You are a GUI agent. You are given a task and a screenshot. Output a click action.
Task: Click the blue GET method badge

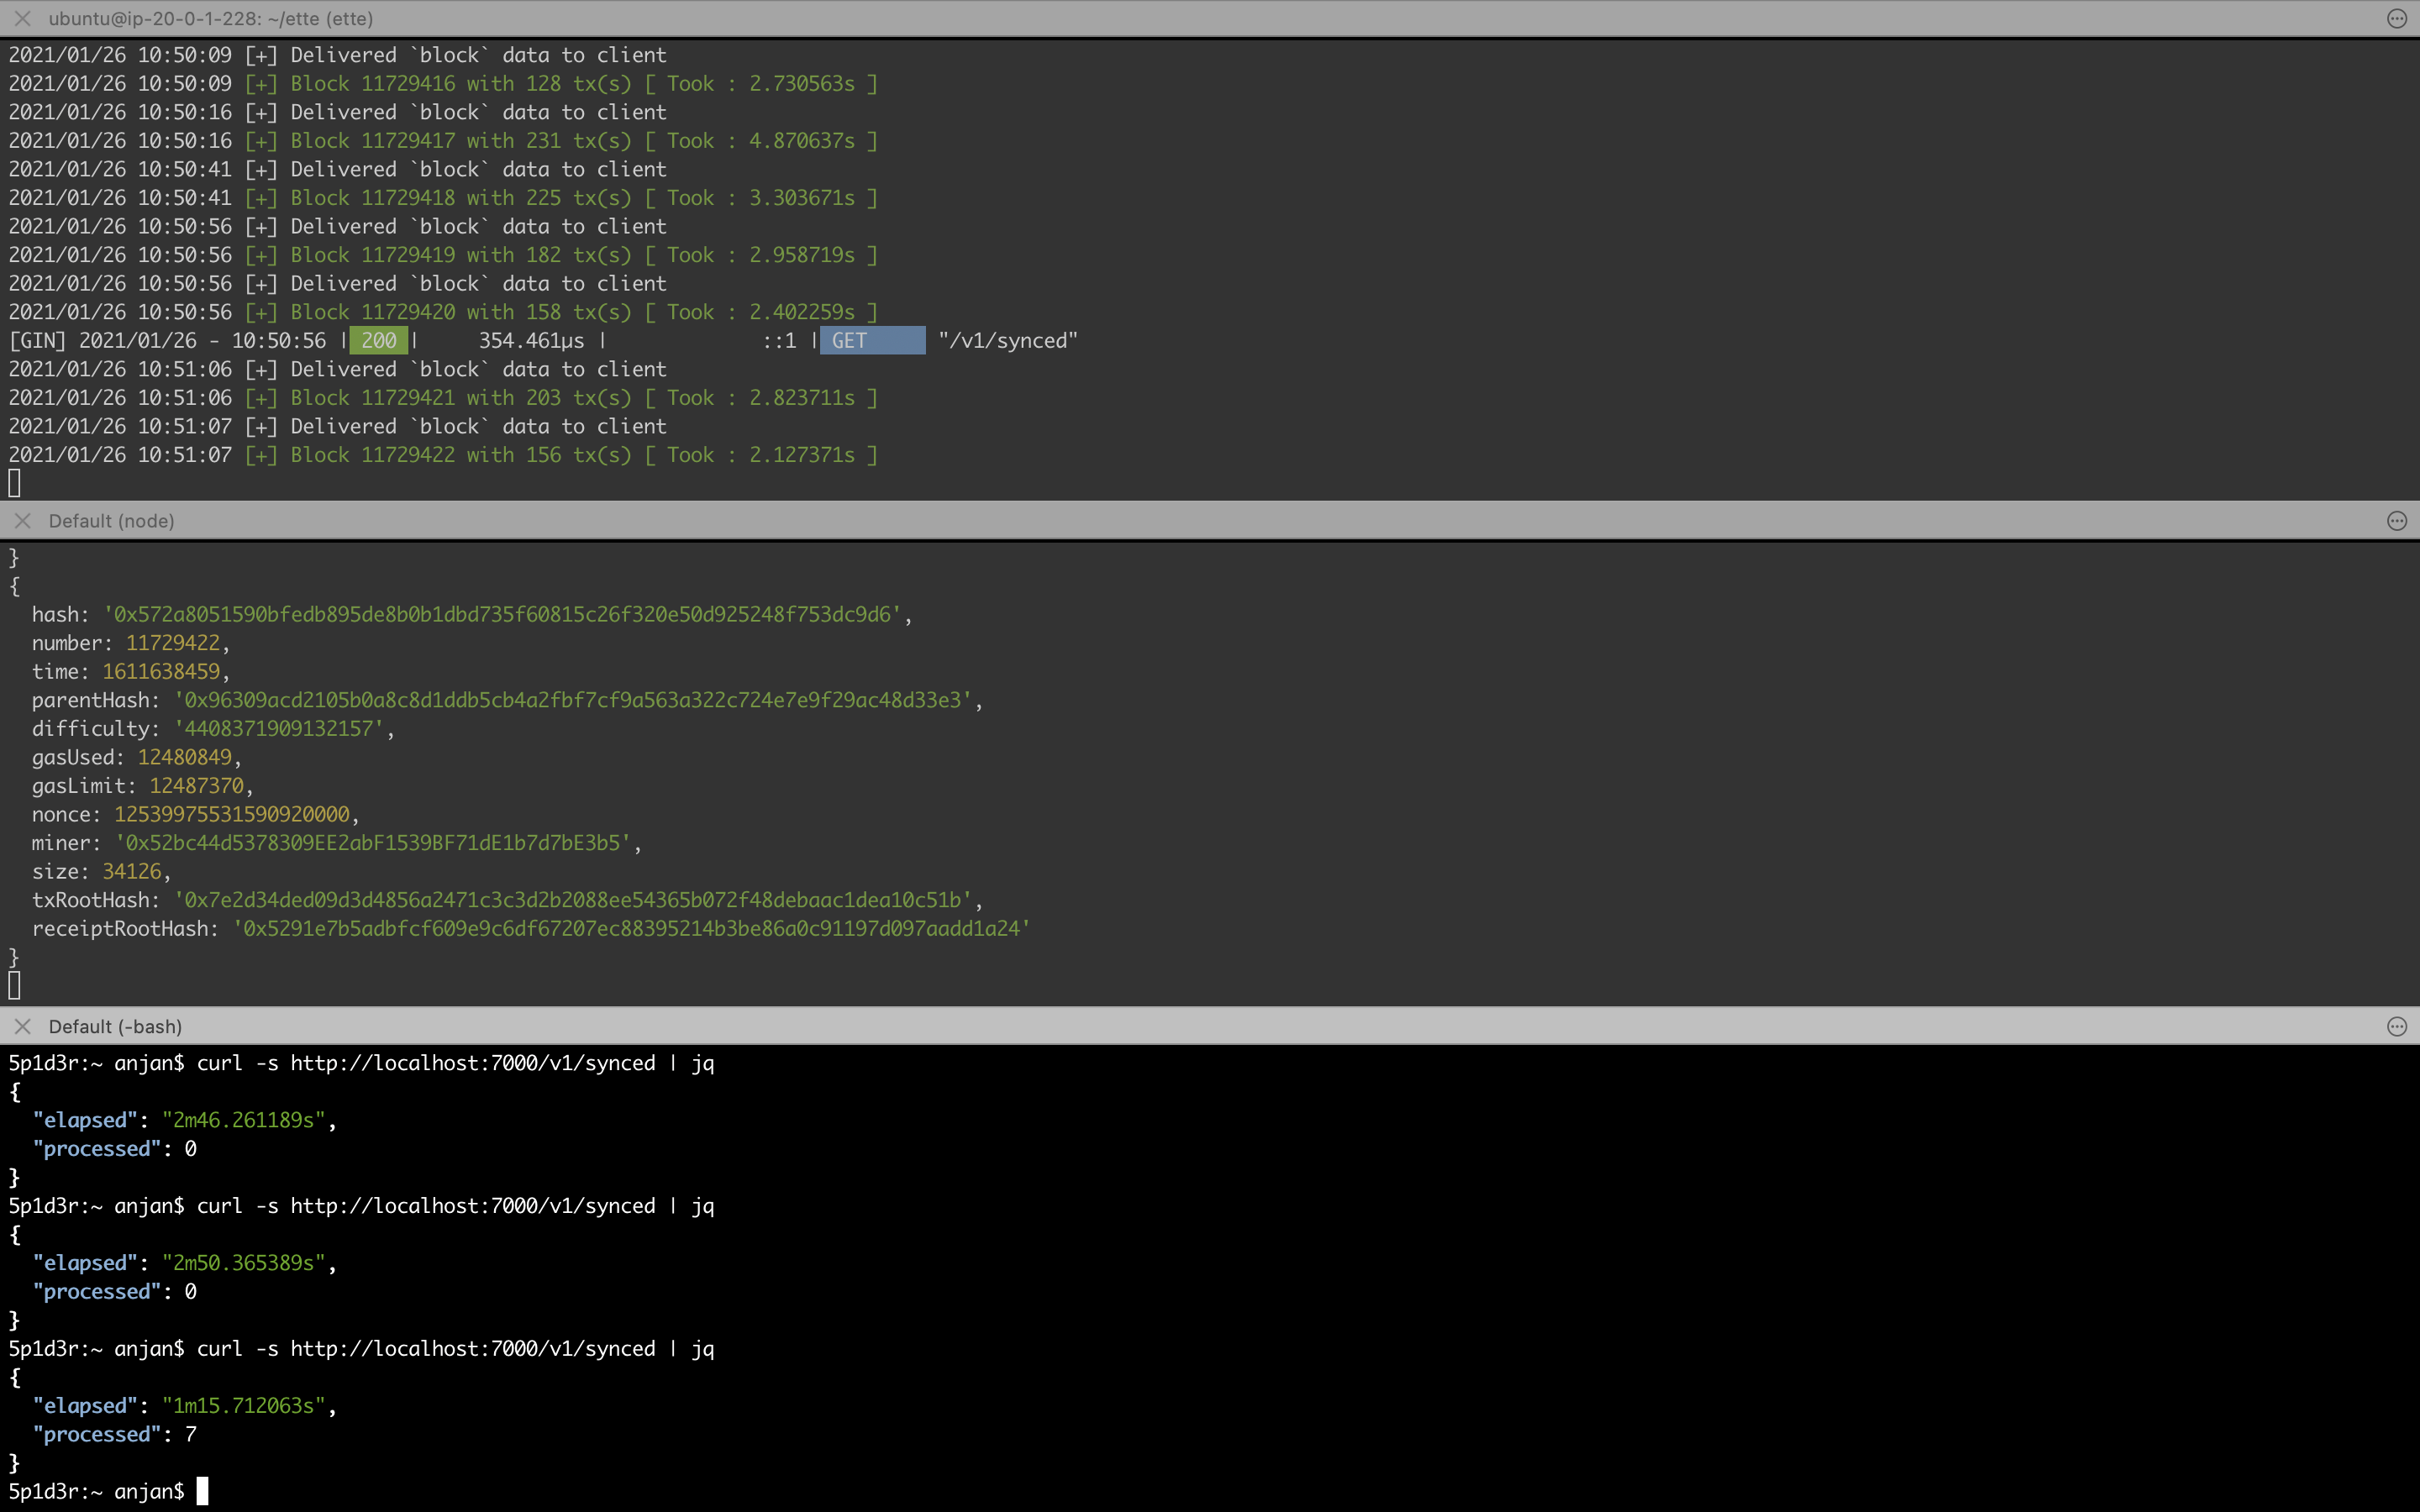[x=871, y=340]
